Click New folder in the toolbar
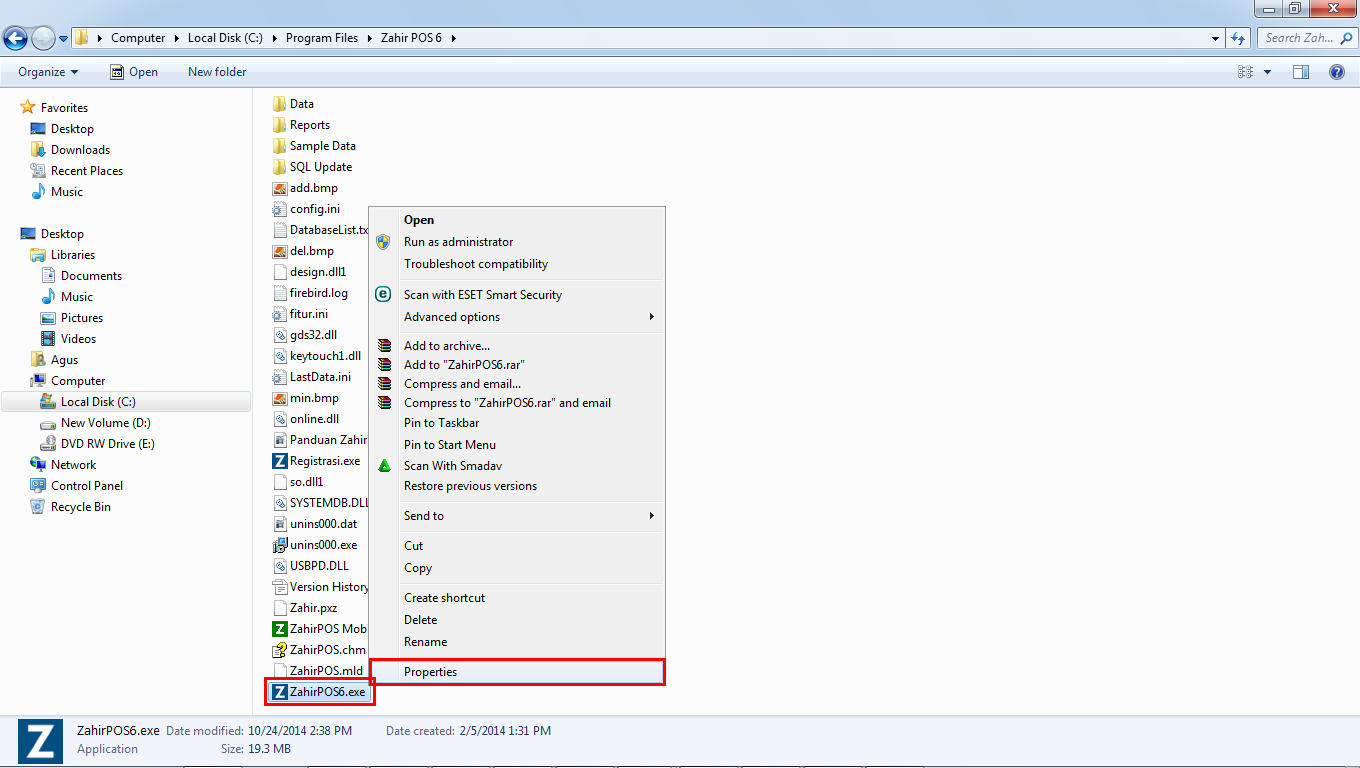The width and height of the screenshot is (1360, 768). click(x=217, y=72)
